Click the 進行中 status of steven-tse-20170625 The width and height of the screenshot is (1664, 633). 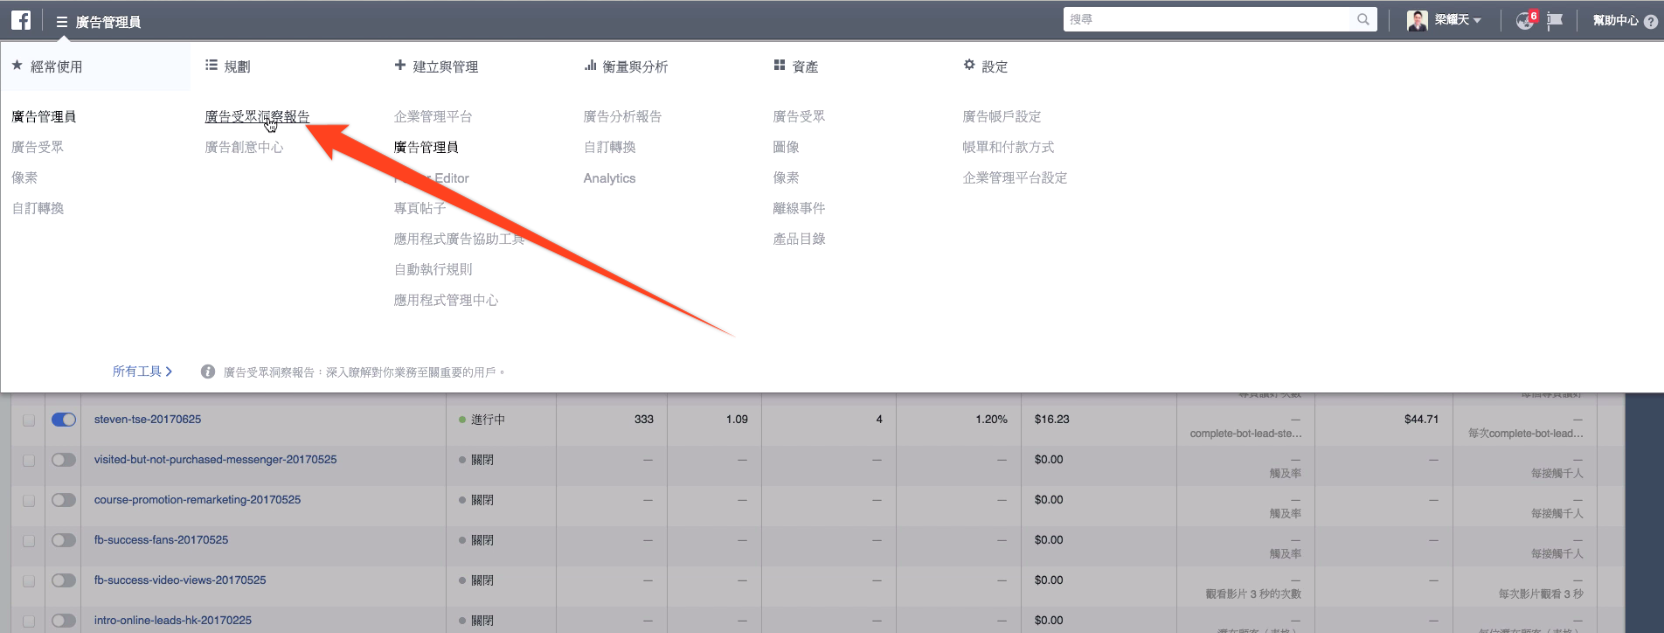(x=482, y=420)
